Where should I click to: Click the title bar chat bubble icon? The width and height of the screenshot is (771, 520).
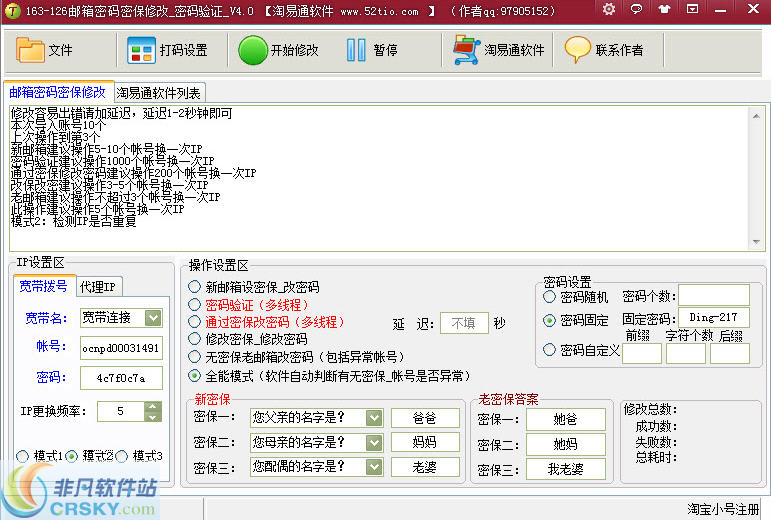(636, 9)
